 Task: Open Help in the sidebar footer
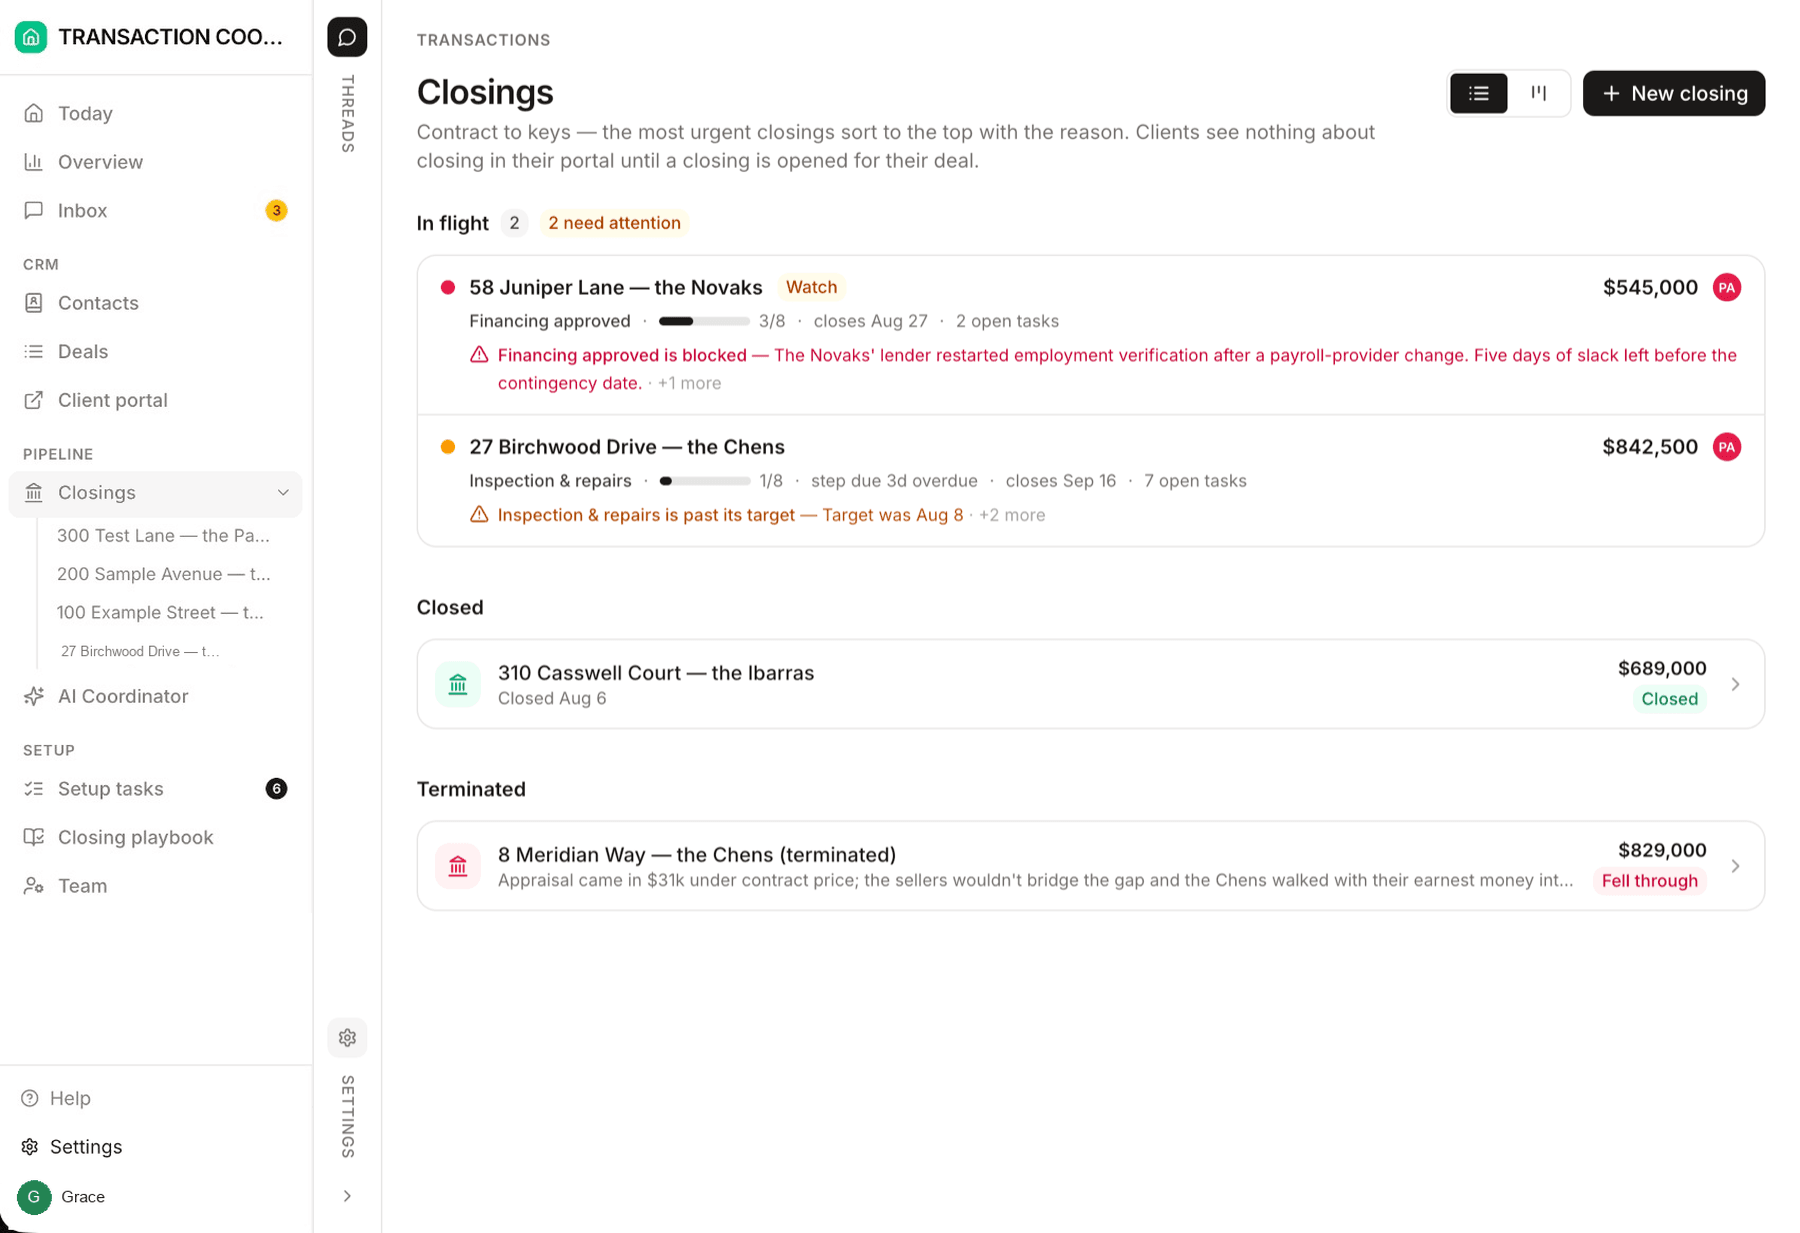click(x=156, y=1099)
